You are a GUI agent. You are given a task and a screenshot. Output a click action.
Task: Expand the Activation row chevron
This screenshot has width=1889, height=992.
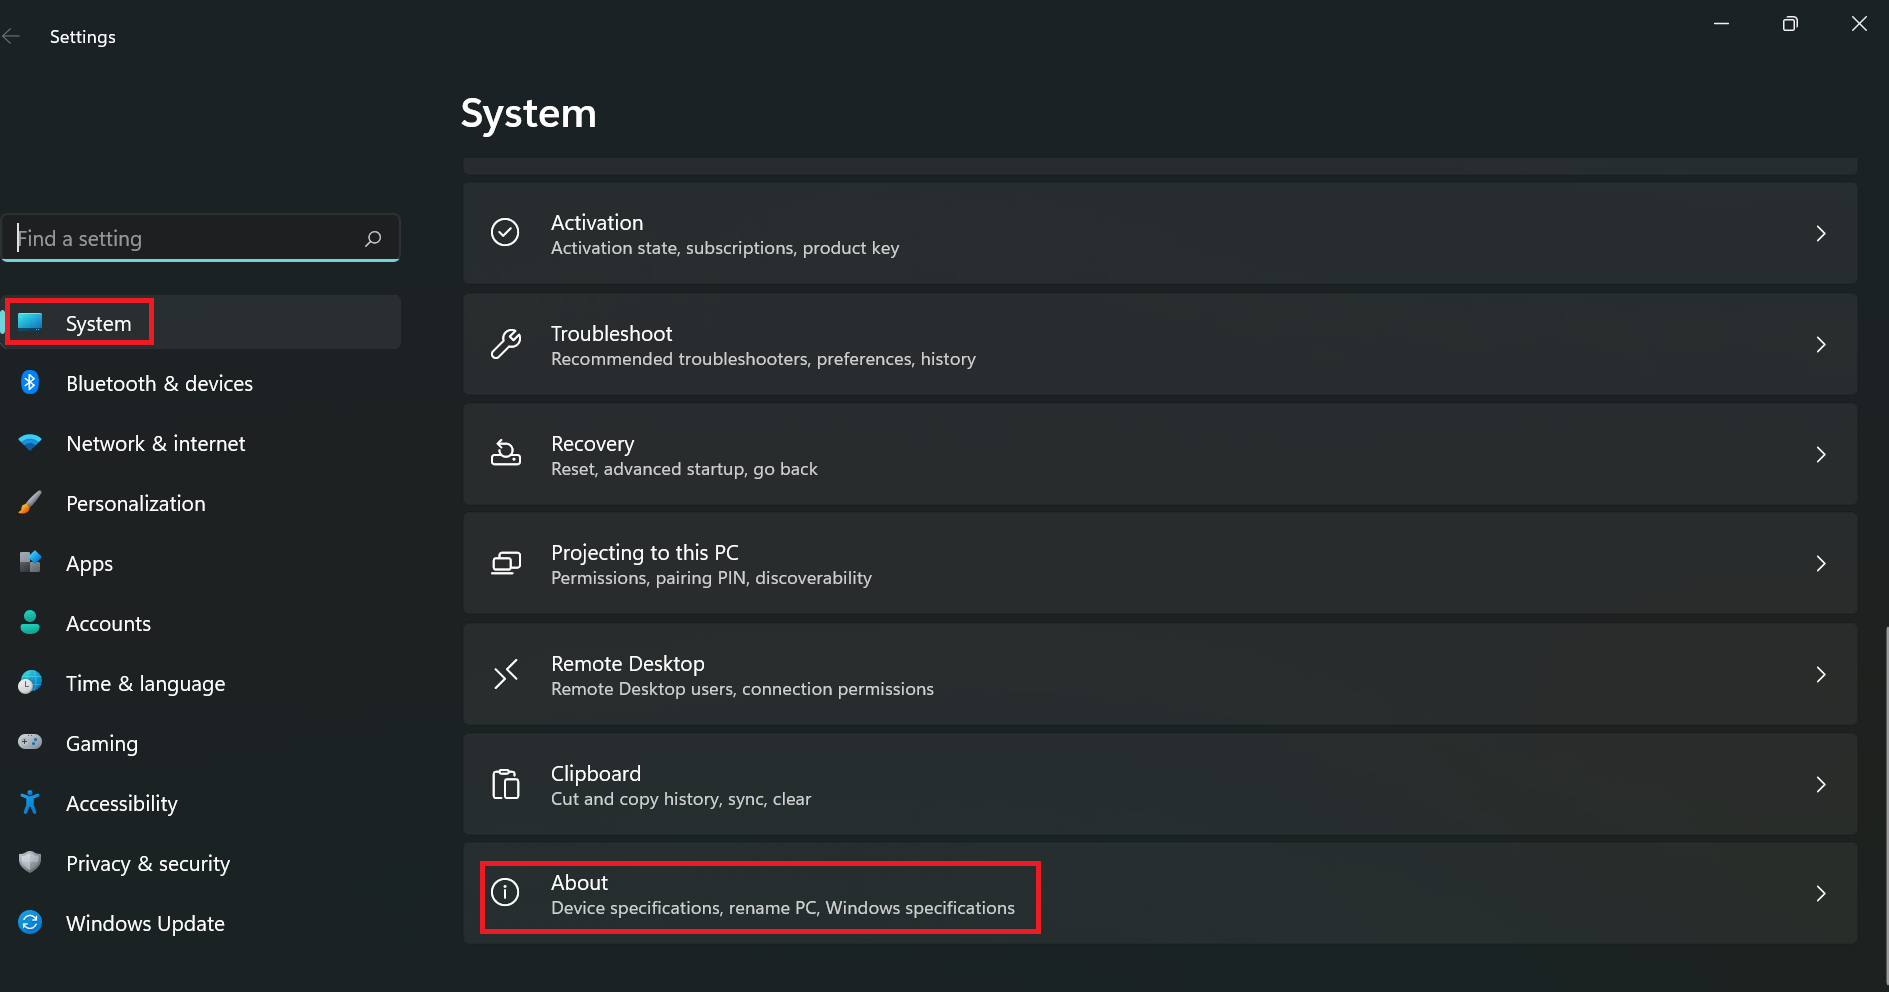pos(1821,233)
